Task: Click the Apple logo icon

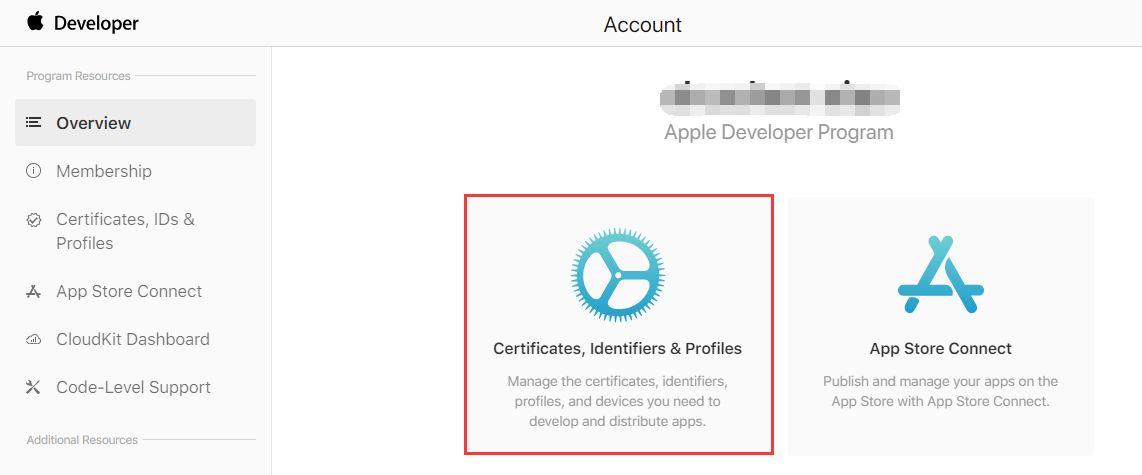Action: tap(36, 21)
